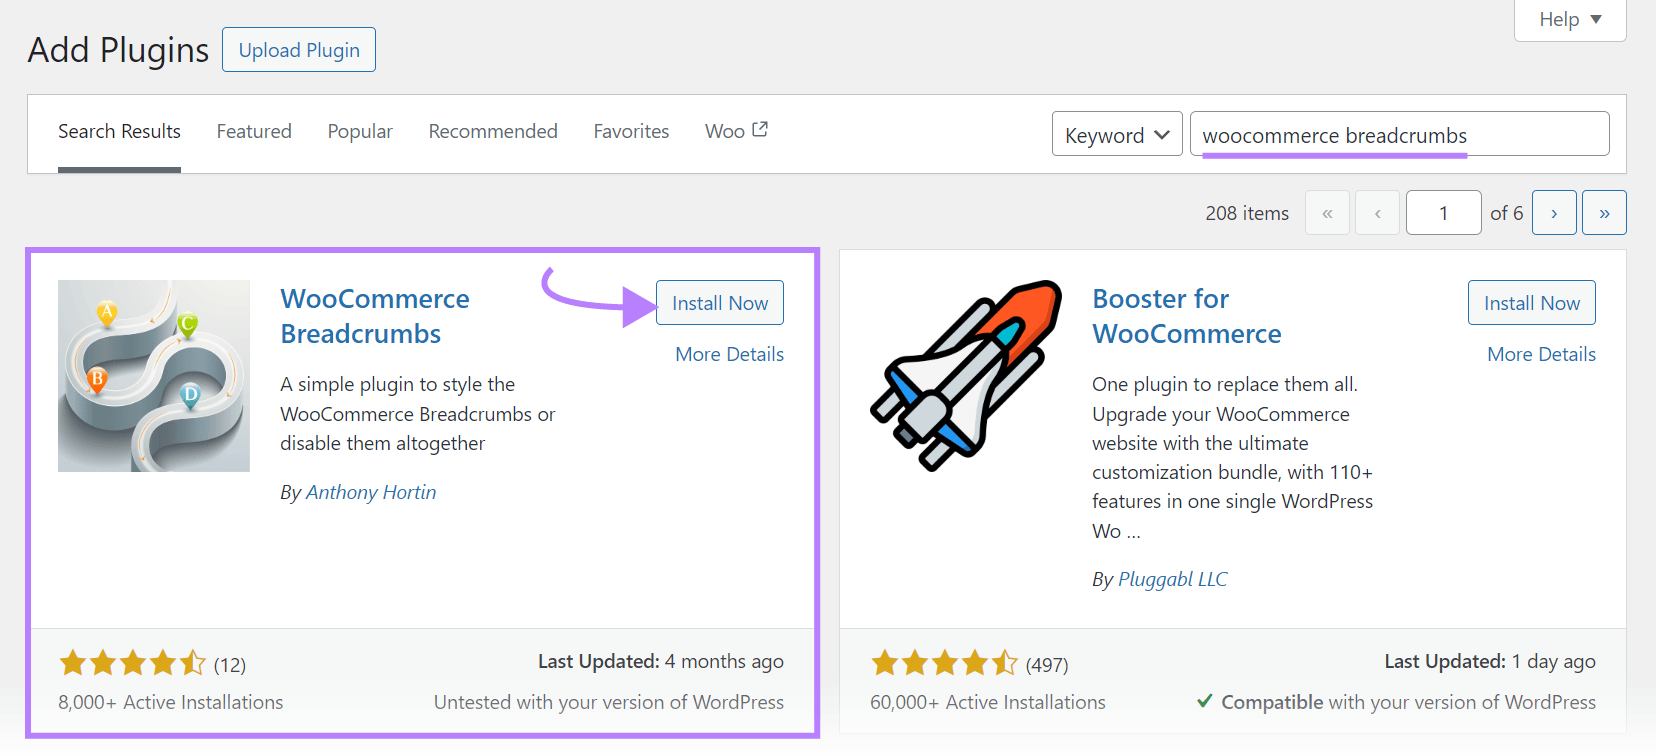Switch to the Popular tab
This screenshot has width=1656, height=756.
click(360, 132)
